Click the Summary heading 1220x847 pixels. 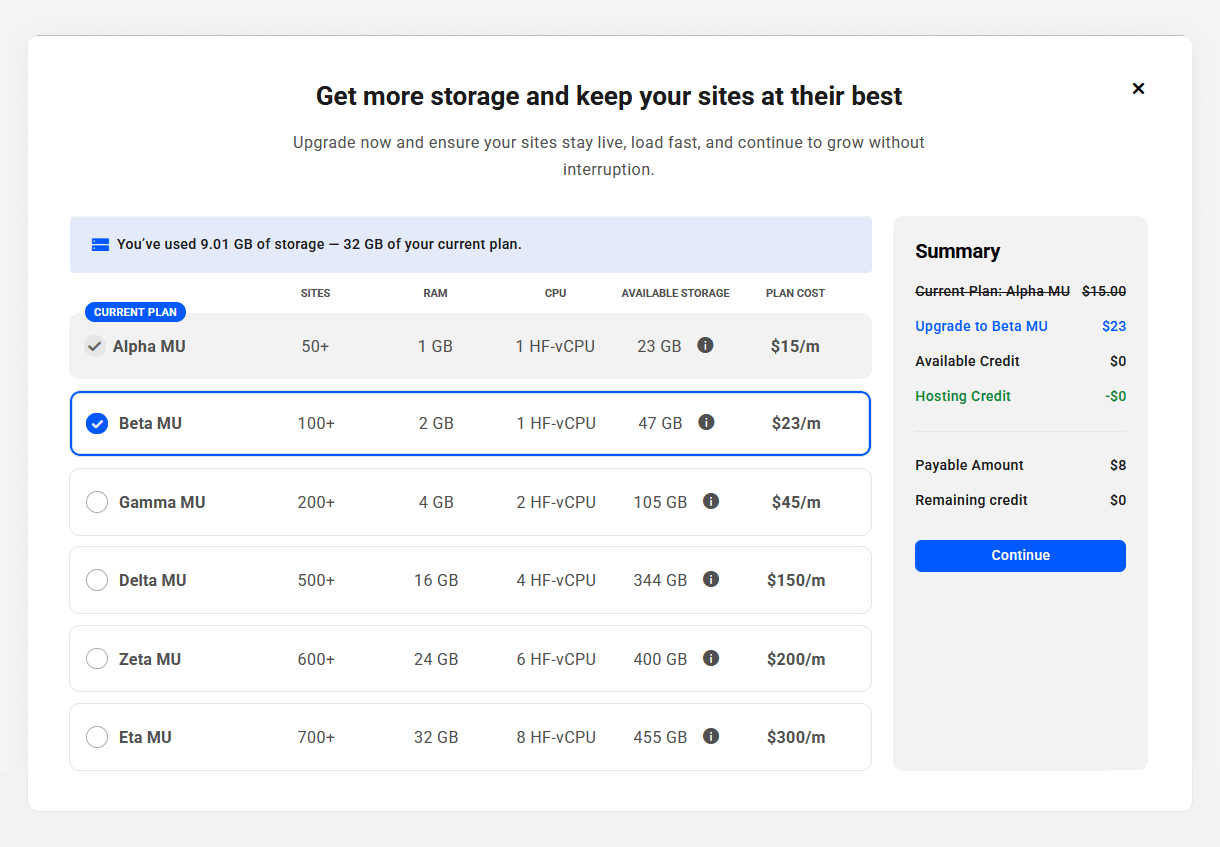pyautogui.click(x=957, y=251)
